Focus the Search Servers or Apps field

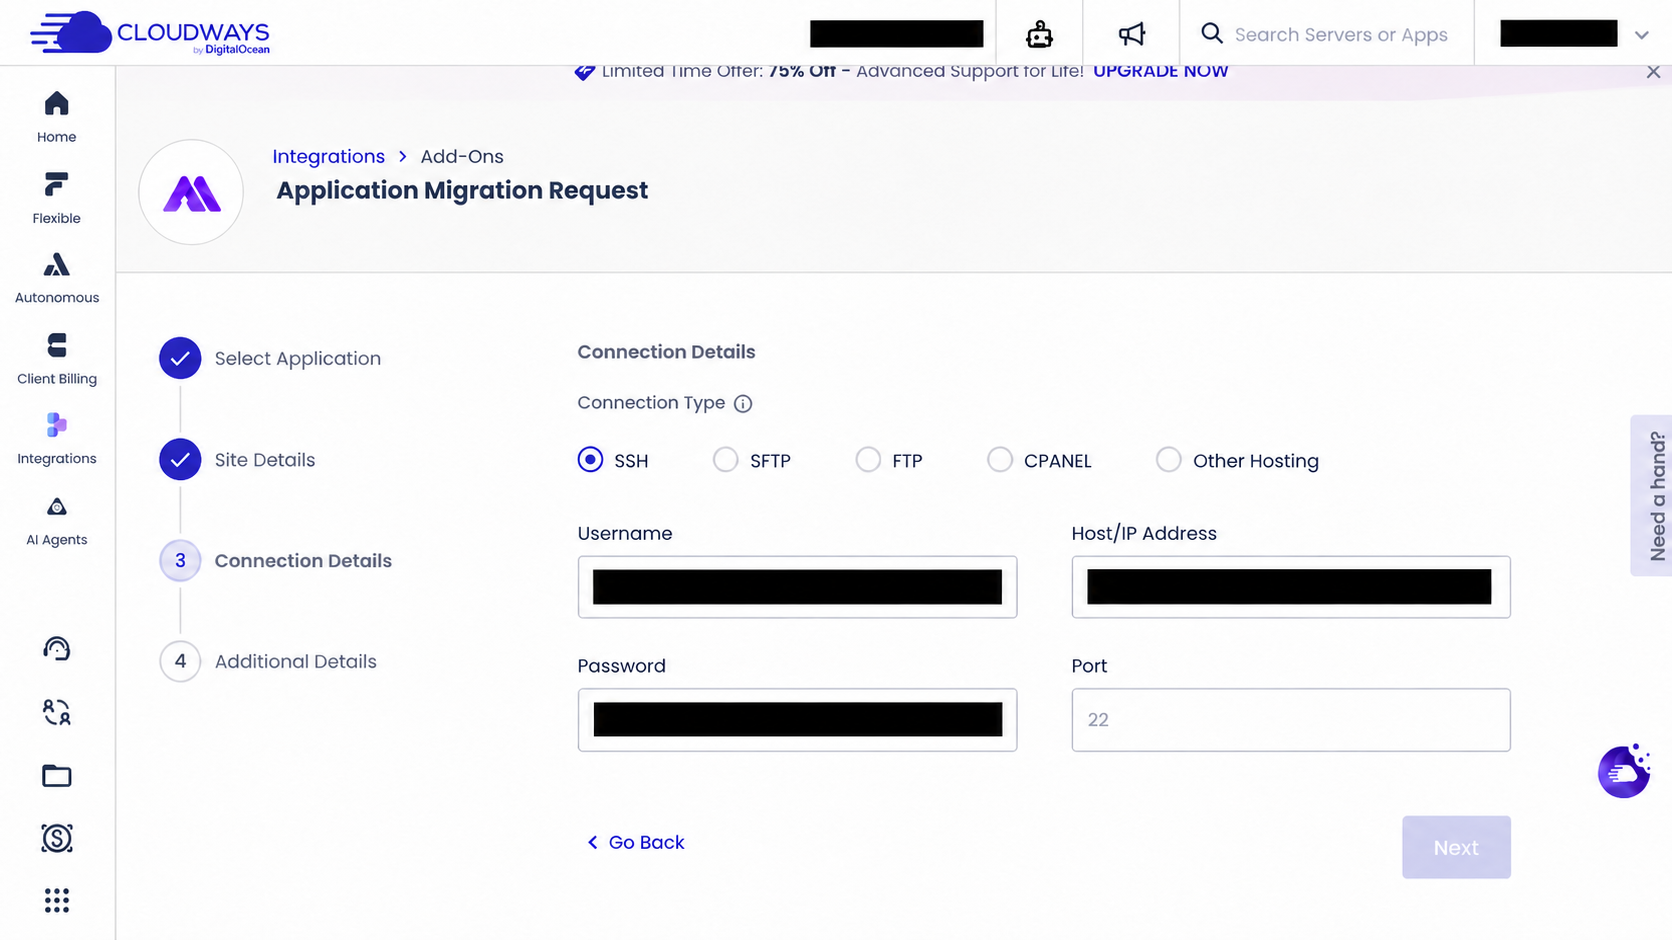point(1341,35)
